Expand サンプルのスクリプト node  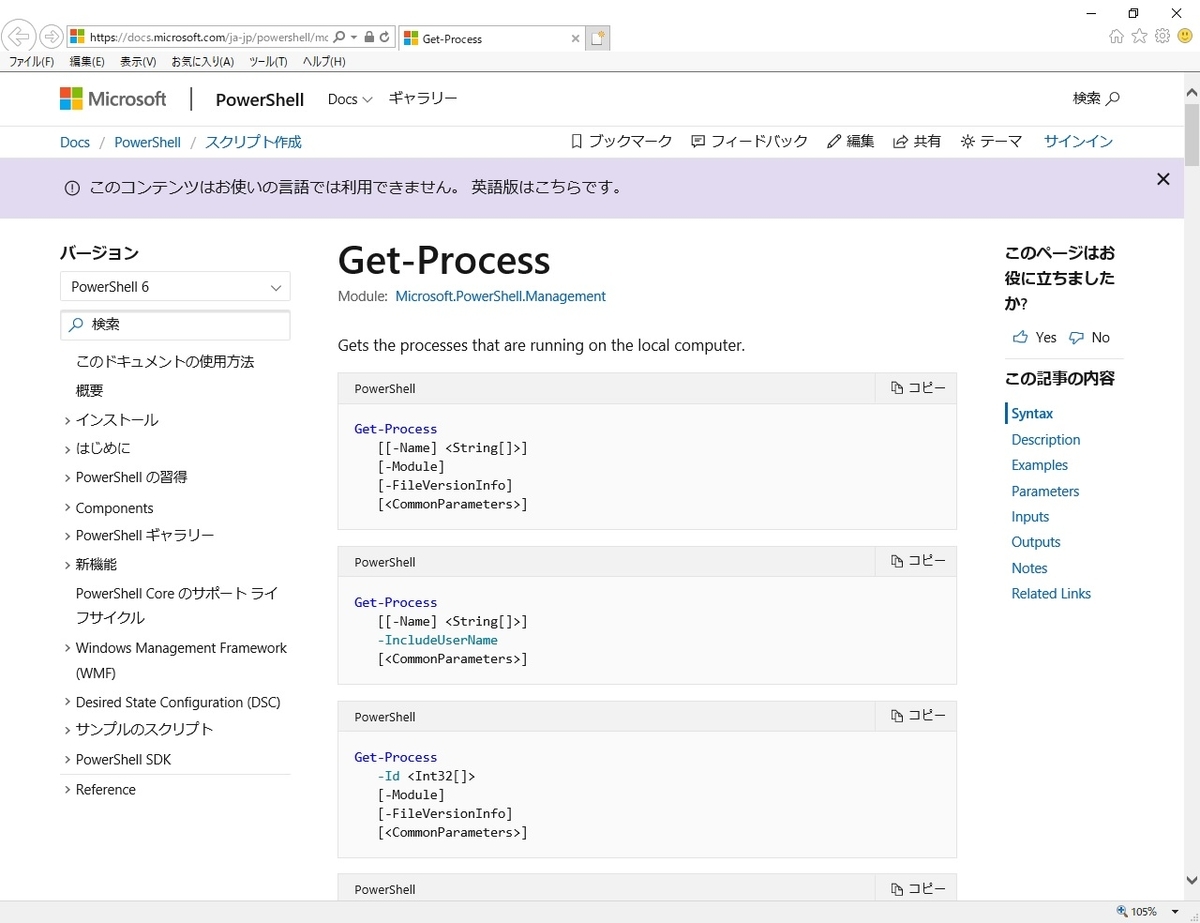(x=67, y=730)
